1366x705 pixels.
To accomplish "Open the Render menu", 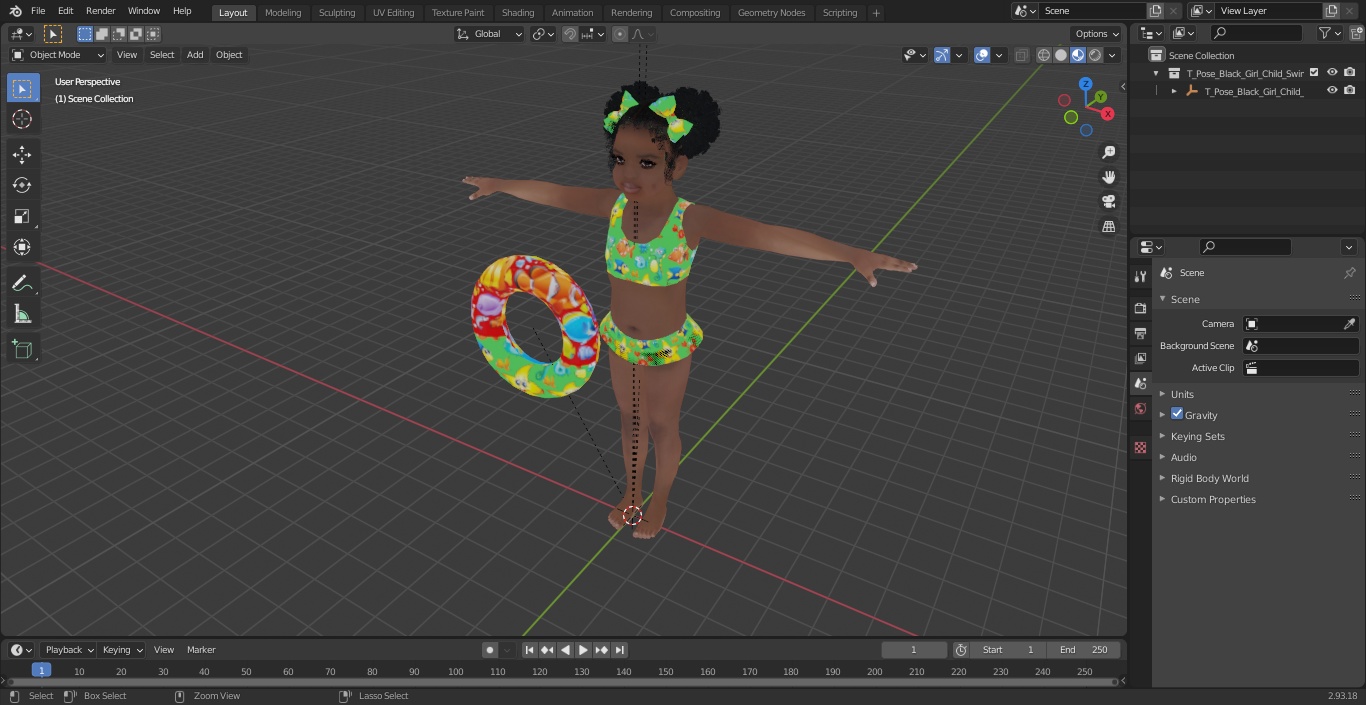I will click(100, 11).
